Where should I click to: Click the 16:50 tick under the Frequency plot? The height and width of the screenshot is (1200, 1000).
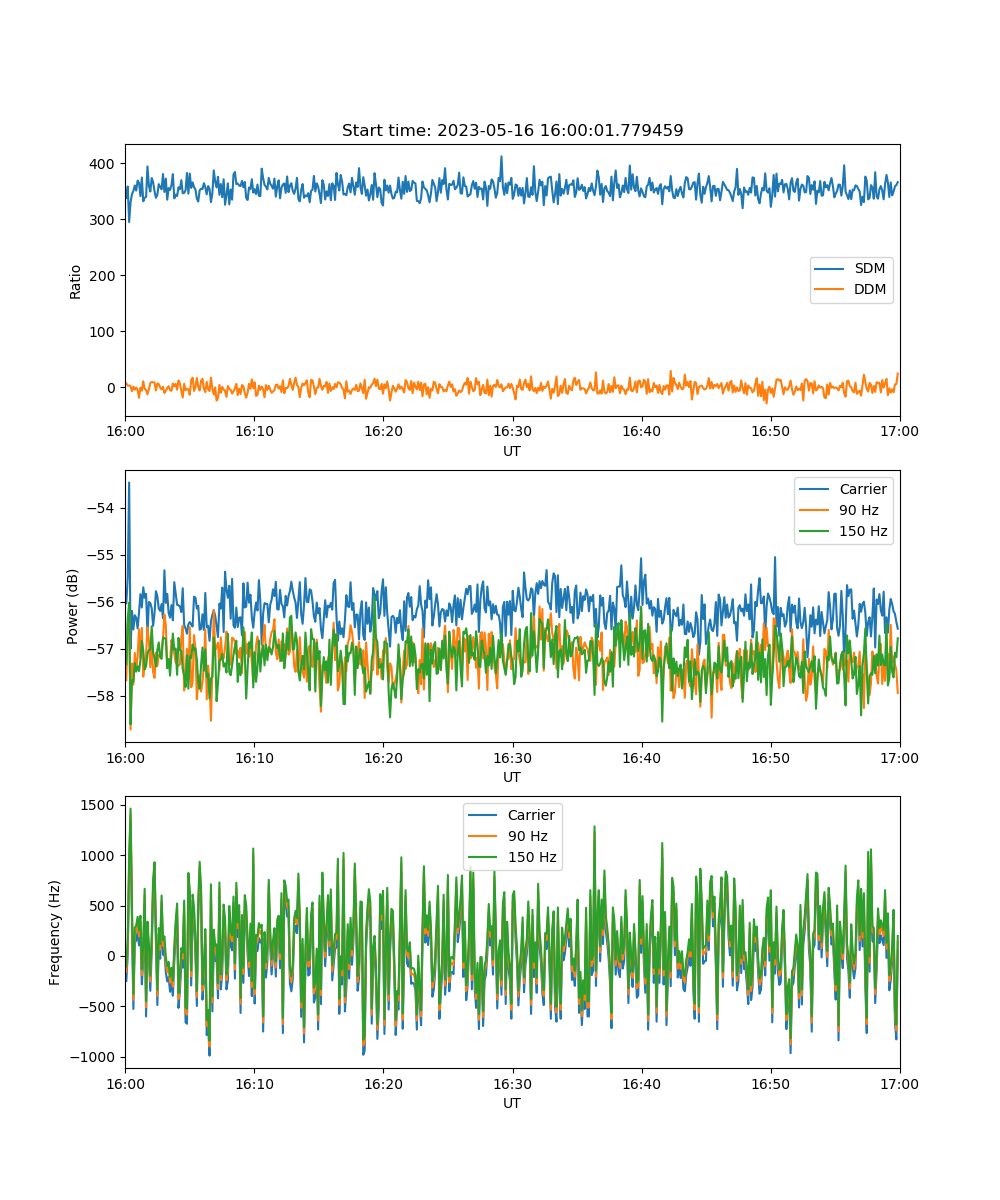pyautogui.click(x=771, y=1084)
